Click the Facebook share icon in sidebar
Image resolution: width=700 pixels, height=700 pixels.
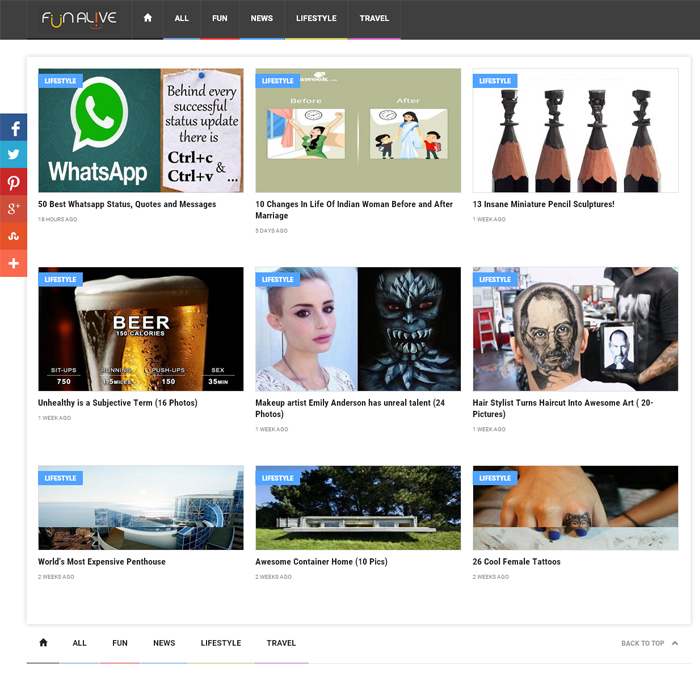13,127
